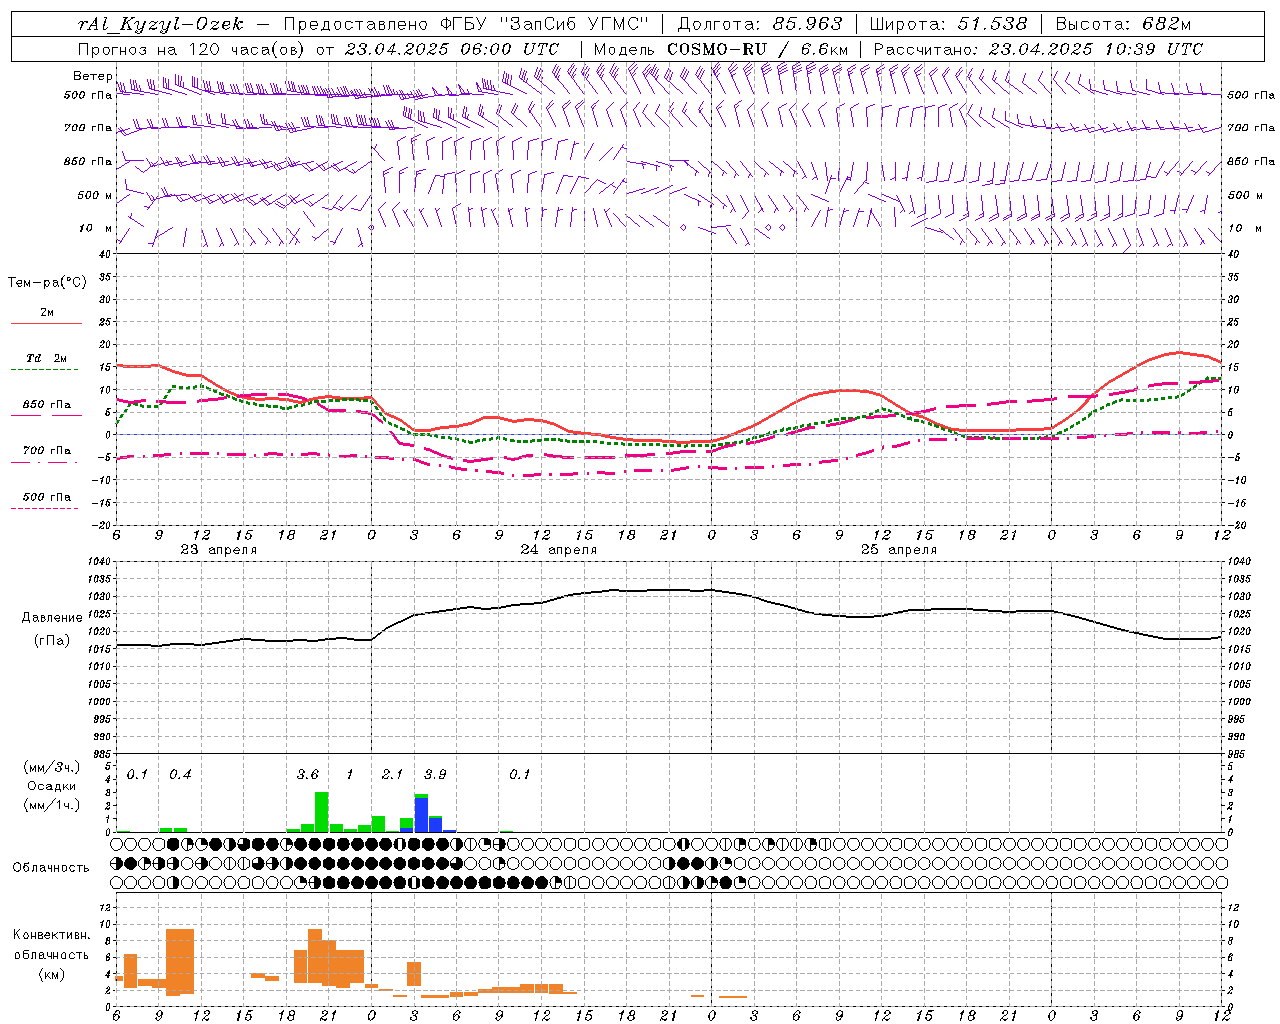Click the Облачность panel label
The image size is (1280, 1024).
coord(51,868)
